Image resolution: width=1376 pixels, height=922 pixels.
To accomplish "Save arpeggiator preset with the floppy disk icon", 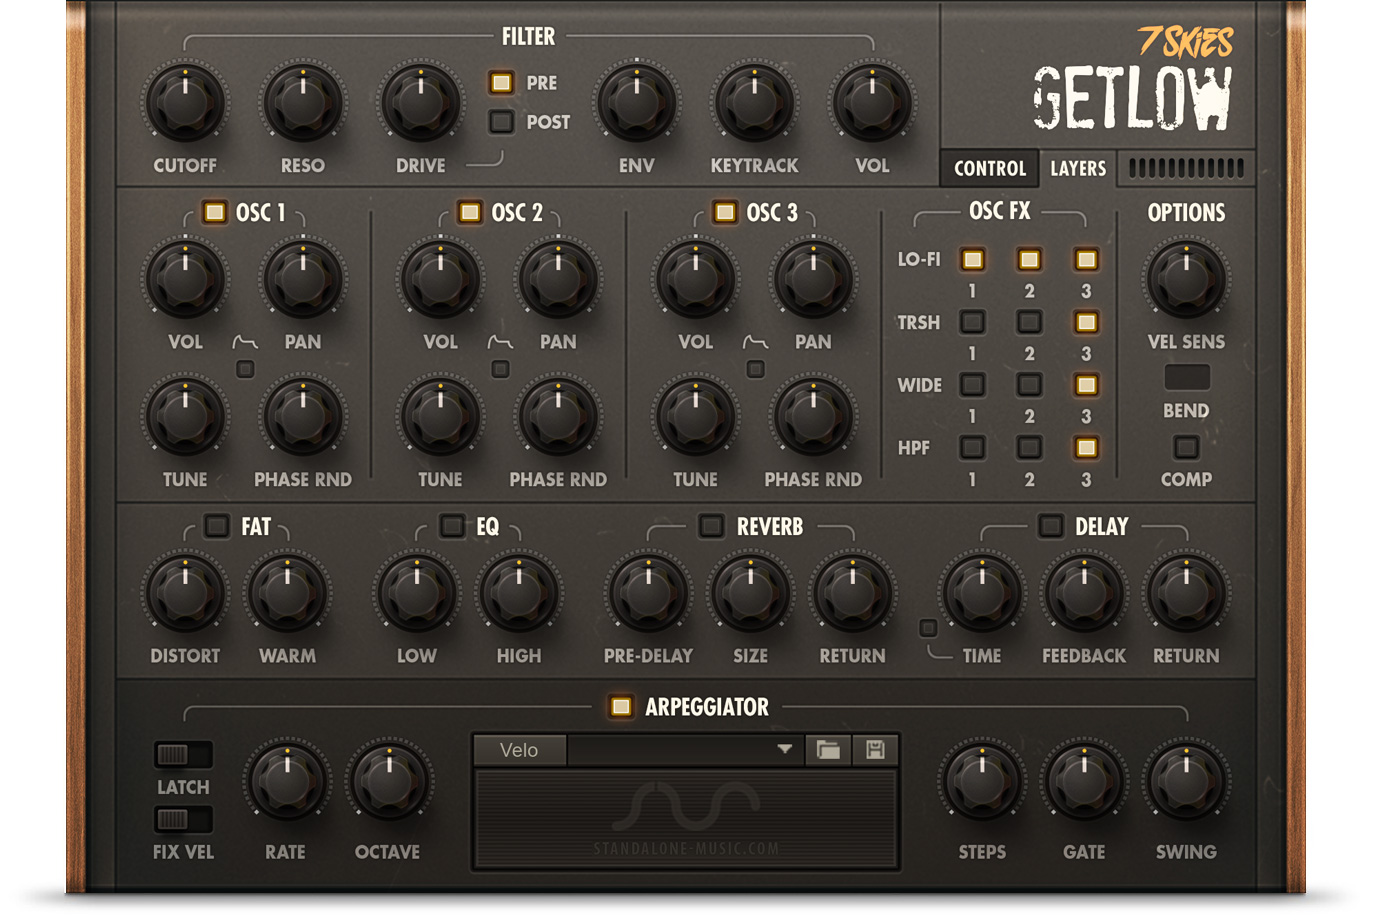I will 875,750.
